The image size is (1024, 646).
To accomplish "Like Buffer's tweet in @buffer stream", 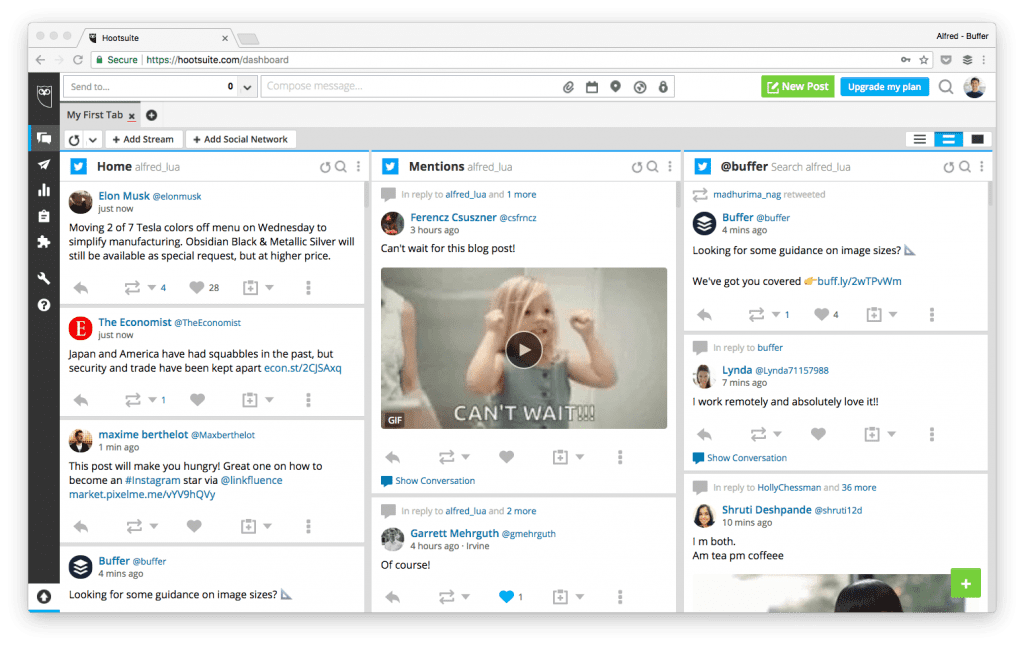I will [x=822, y=314].
